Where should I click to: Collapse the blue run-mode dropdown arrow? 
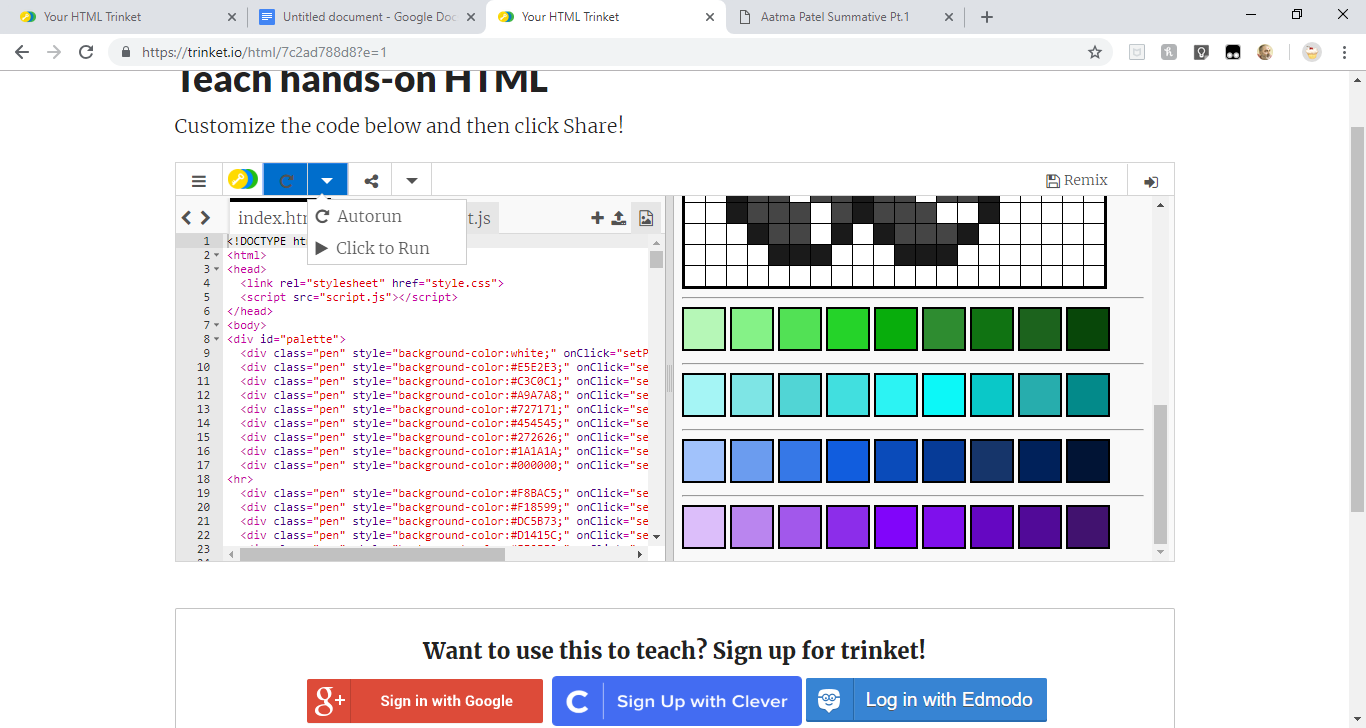327,181
